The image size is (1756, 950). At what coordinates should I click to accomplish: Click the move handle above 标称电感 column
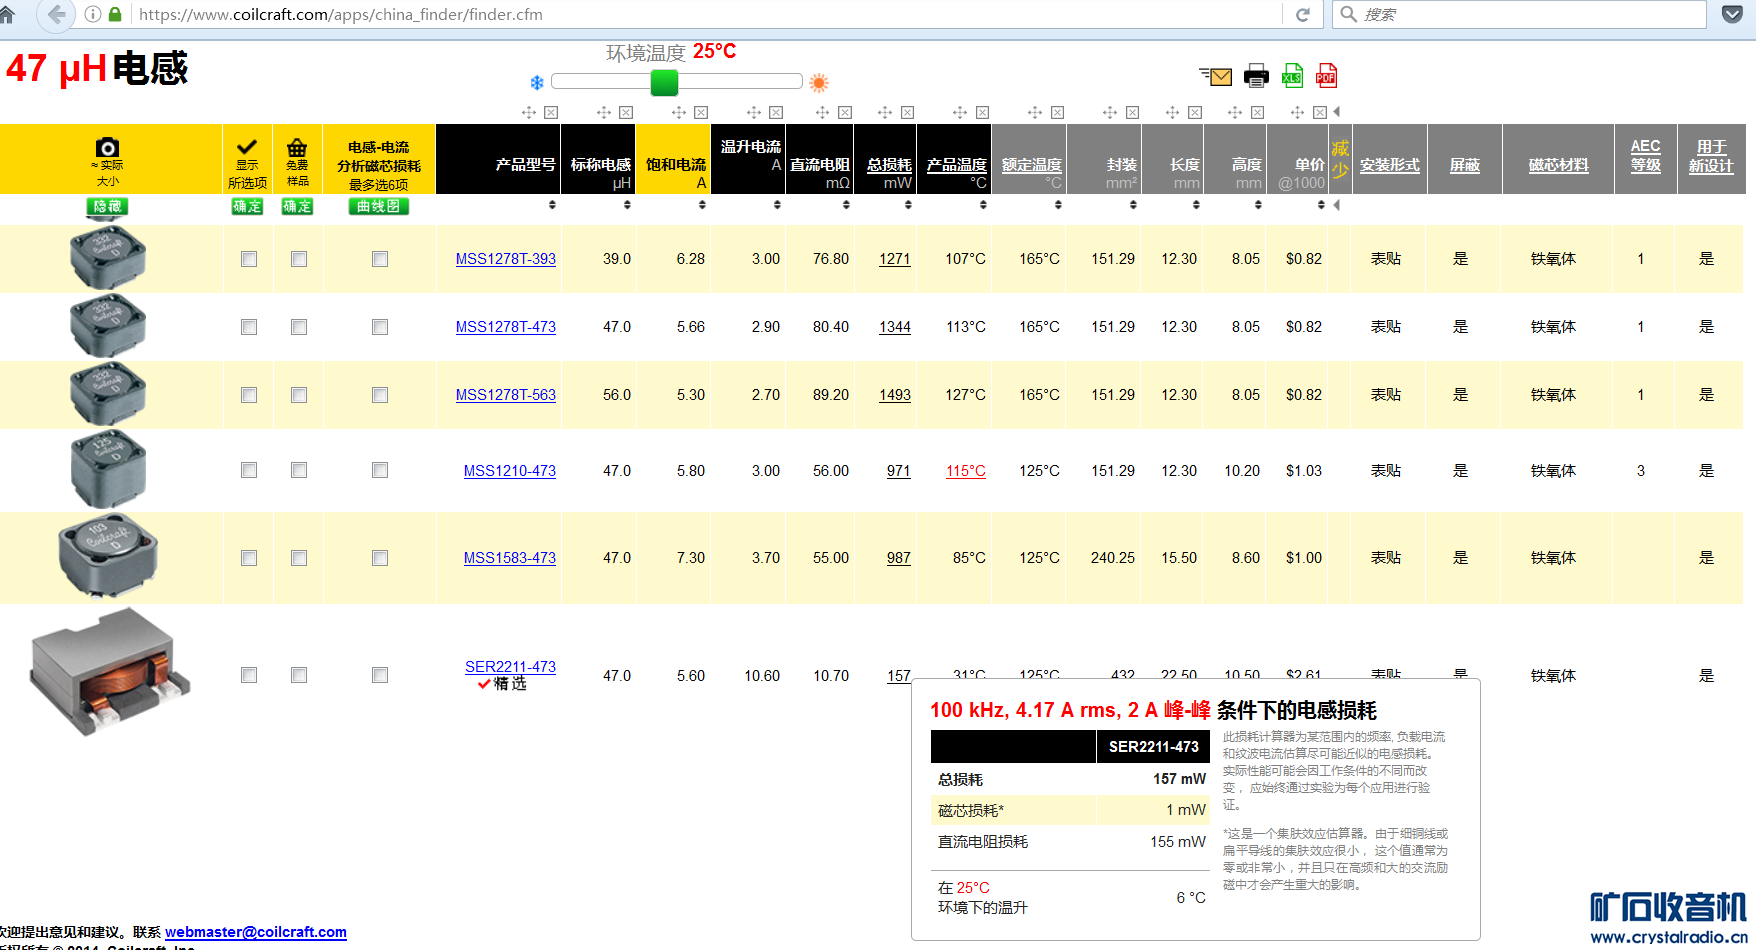click(604, 112)
